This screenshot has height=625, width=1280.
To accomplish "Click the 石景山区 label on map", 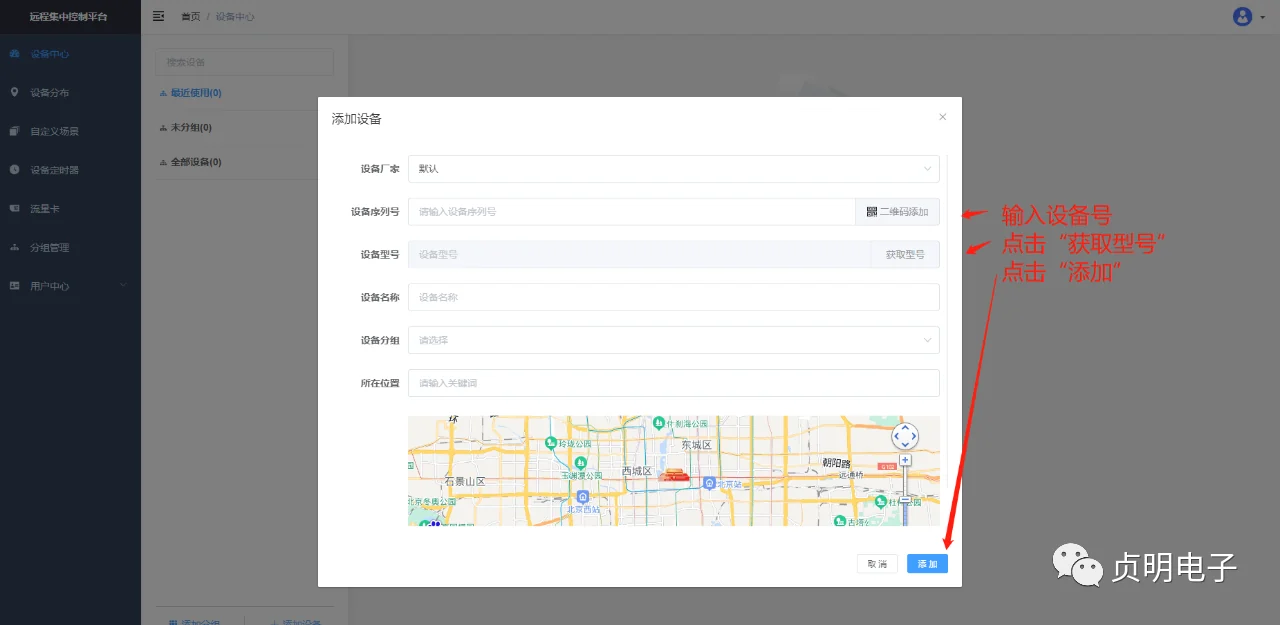I will click(x=464, y=481).
